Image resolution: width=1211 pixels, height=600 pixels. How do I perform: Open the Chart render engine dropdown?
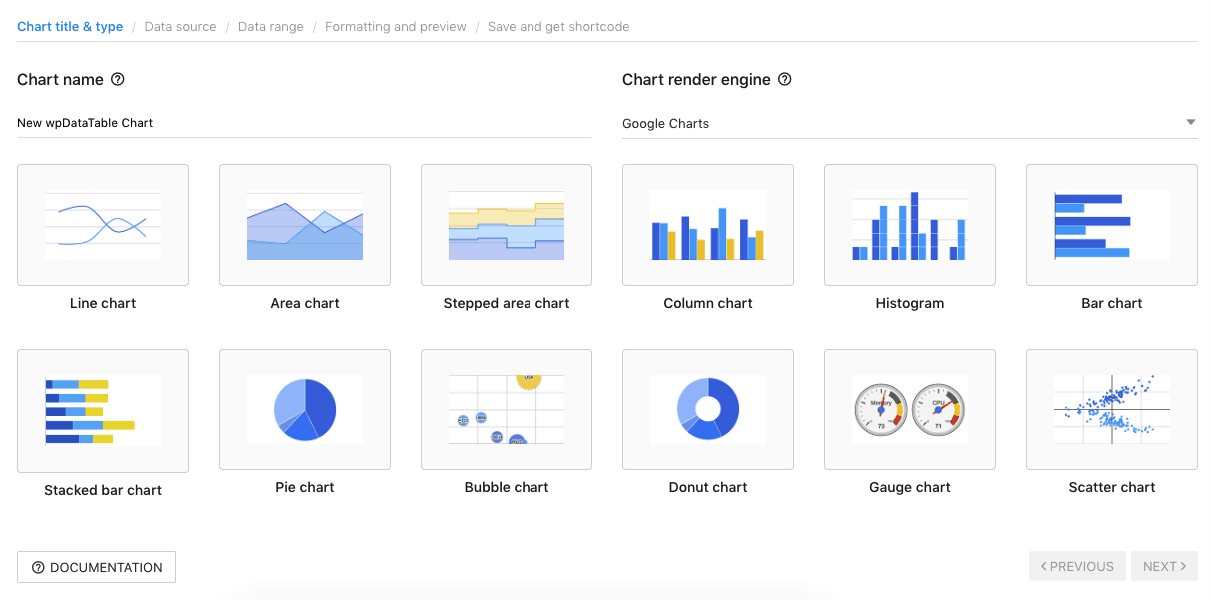(910, 123)
